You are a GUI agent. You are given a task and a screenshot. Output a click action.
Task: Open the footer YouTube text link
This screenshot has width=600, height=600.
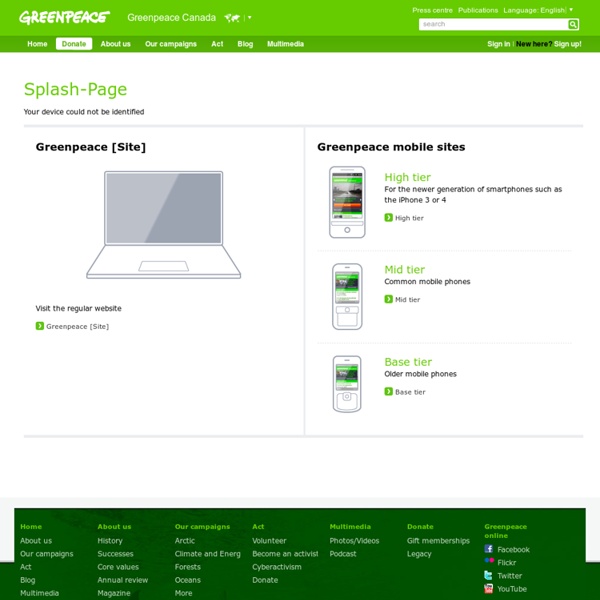(512, 589)
